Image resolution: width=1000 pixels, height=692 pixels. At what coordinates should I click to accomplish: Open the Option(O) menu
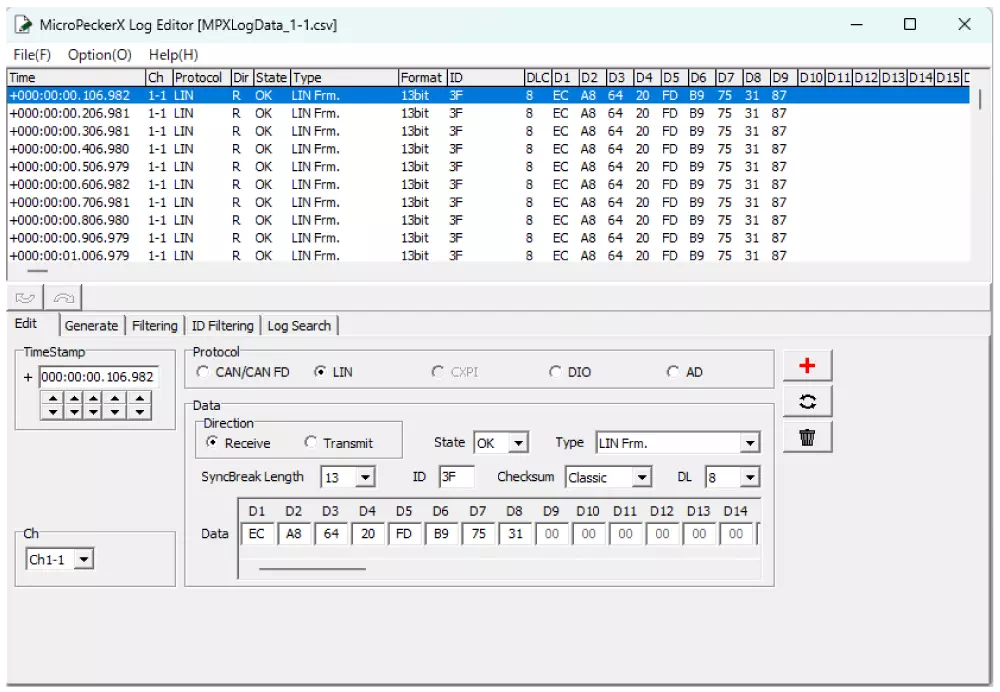click(100, 55)
